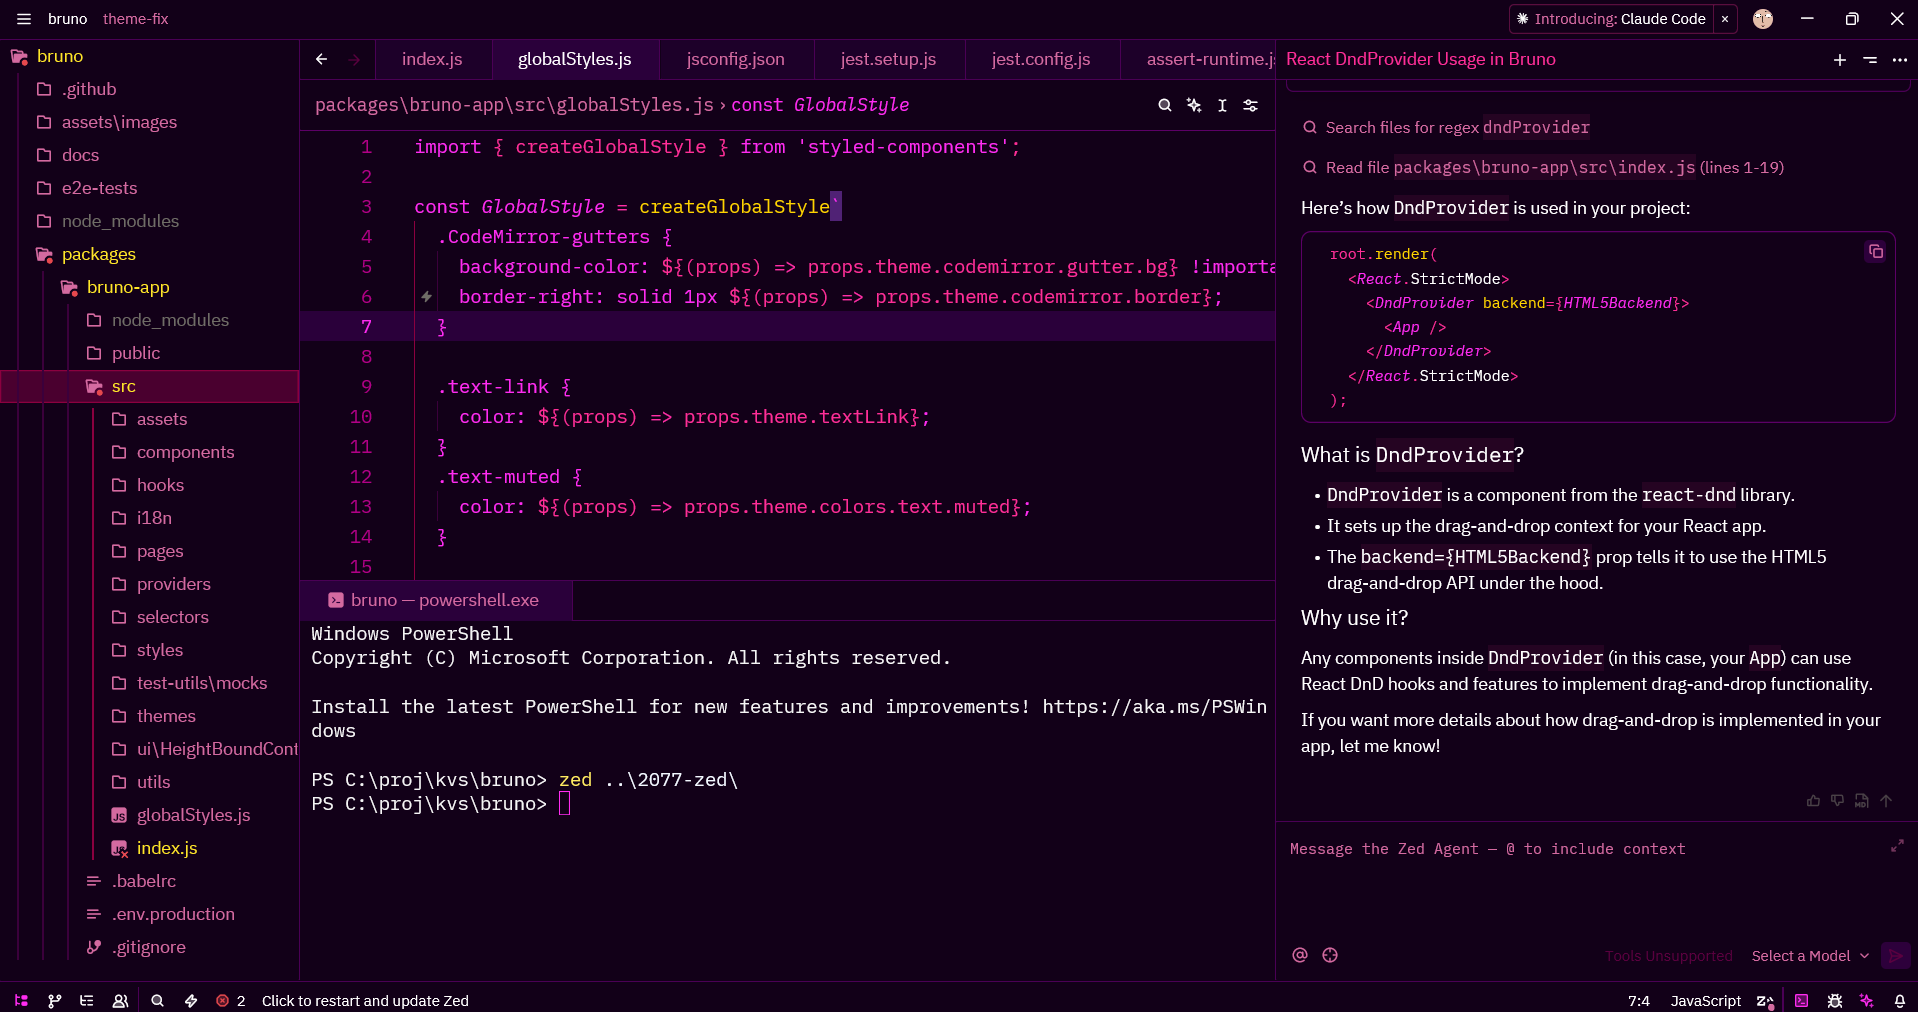
Task: Switch to the jsconfig.json tab
Action: 735,59
